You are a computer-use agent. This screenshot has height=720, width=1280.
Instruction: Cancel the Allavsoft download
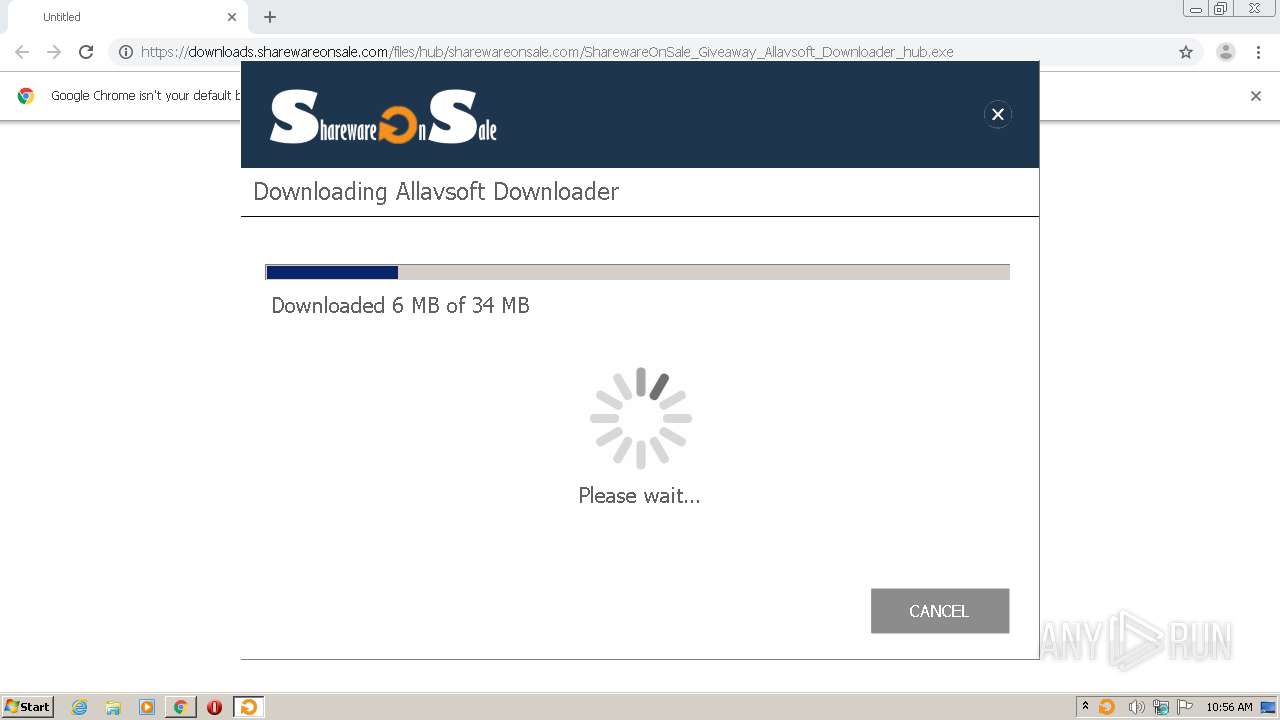tap(940, 611)
